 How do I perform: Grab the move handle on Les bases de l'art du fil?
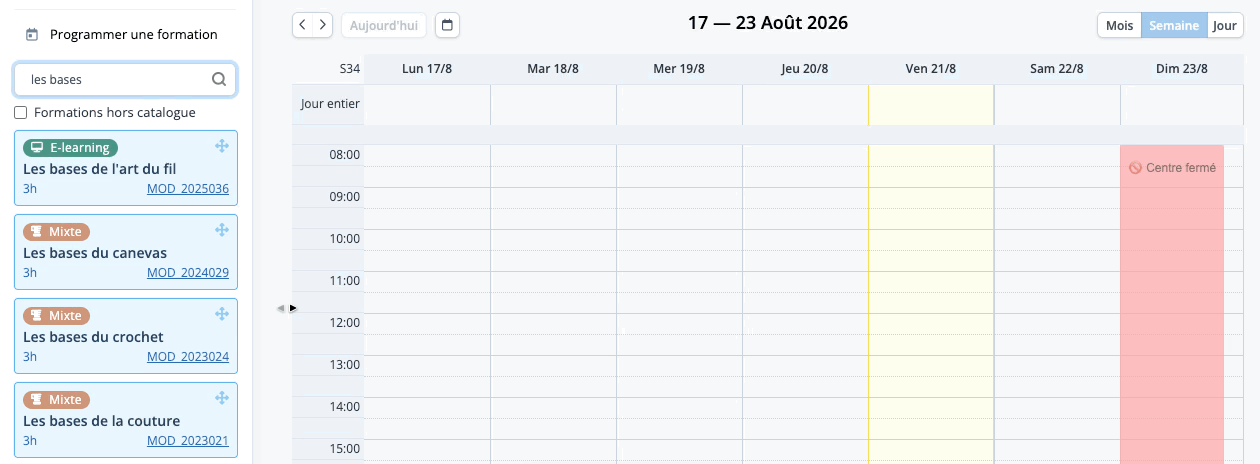(222, 146)
